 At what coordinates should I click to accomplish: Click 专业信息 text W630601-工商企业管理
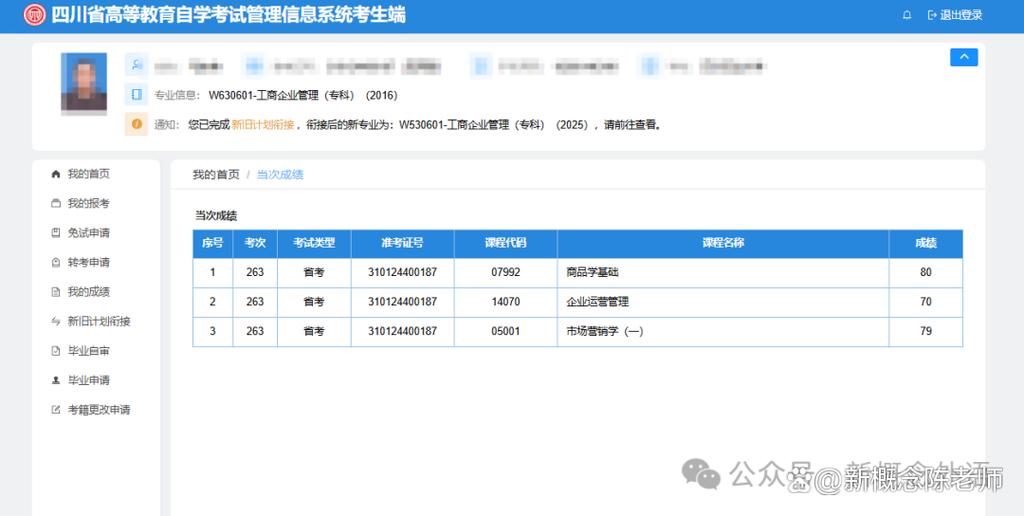point(303,95)
